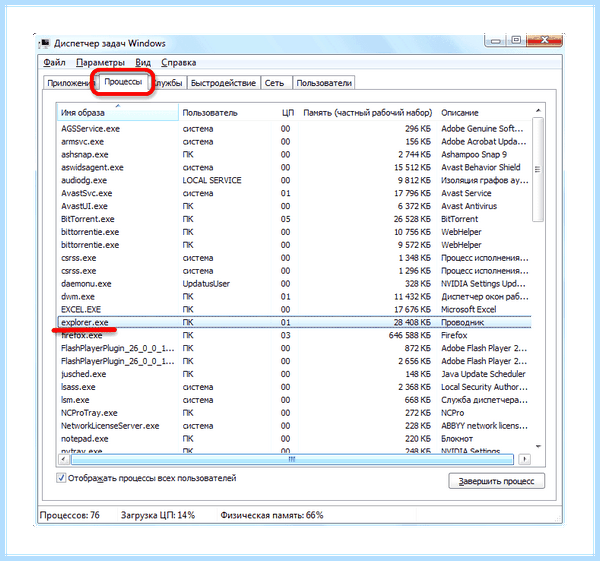Switch to the Службы tab
The image size is (600, 561).
coord(168,83)
